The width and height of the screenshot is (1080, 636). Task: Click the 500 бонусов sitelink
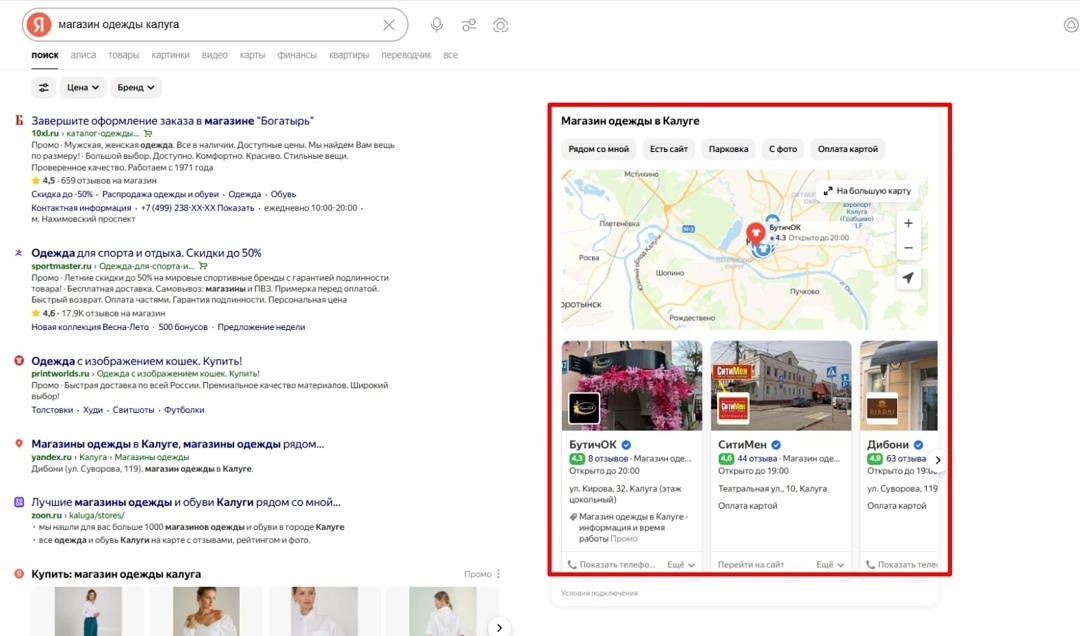pyautogui.click(x=183, y=327)
